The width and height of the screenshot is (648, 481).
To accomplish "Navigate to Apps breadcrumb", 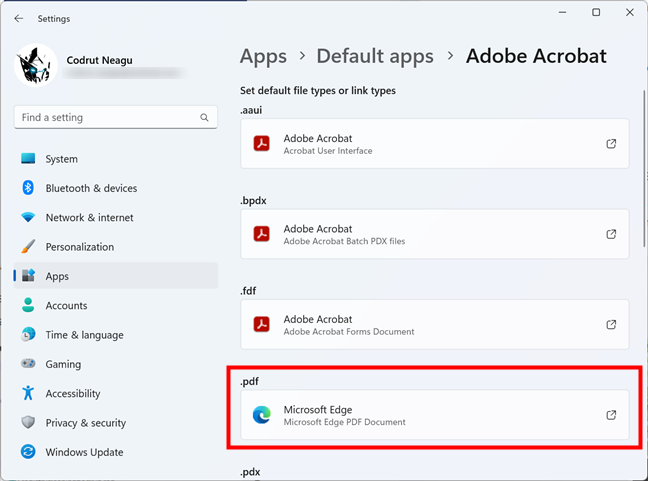I will pos(263,57).
